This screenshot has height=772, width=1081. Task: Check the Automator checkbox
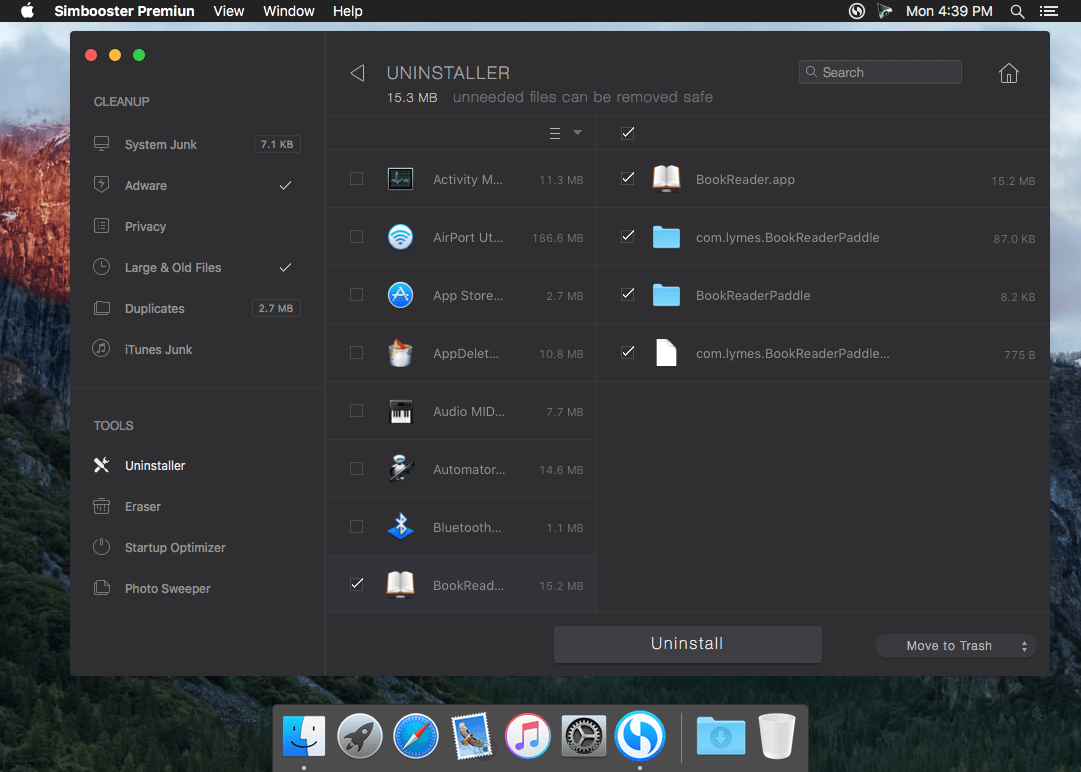point(356,468)
